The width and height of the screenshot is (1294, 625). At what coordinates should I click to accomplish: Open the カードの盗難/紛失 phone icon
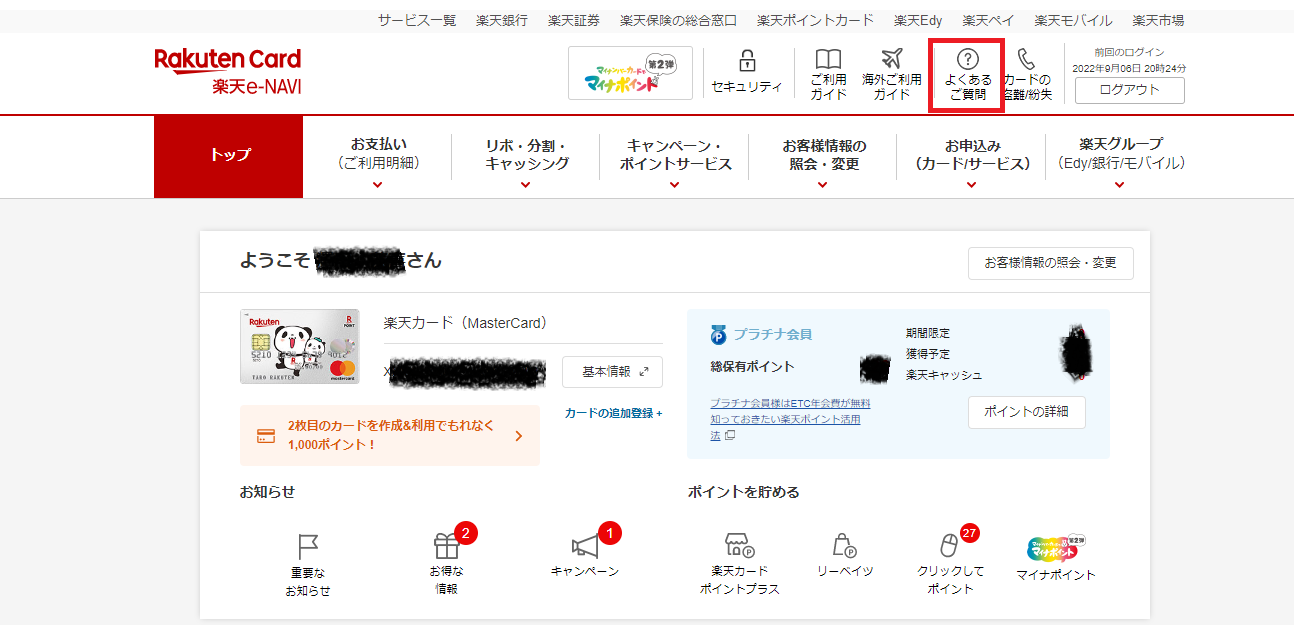point(1026,59)
